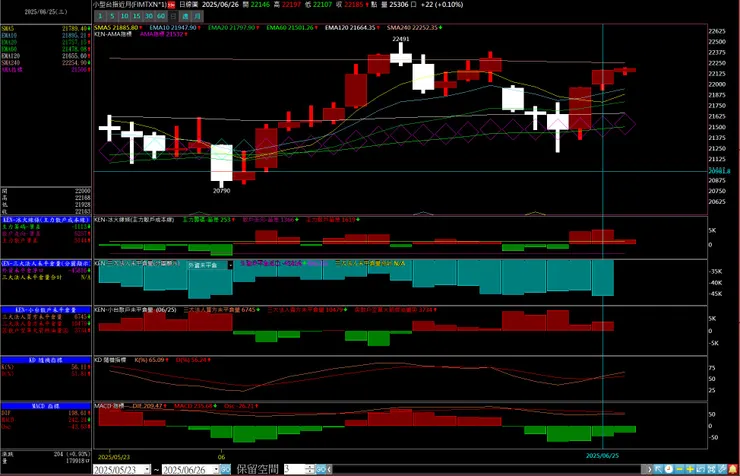The height and width of the screenshot is (476, 740).
Task: Click the 20790 low price annotation
Action: pyautogui.click(x=221, y=191)
